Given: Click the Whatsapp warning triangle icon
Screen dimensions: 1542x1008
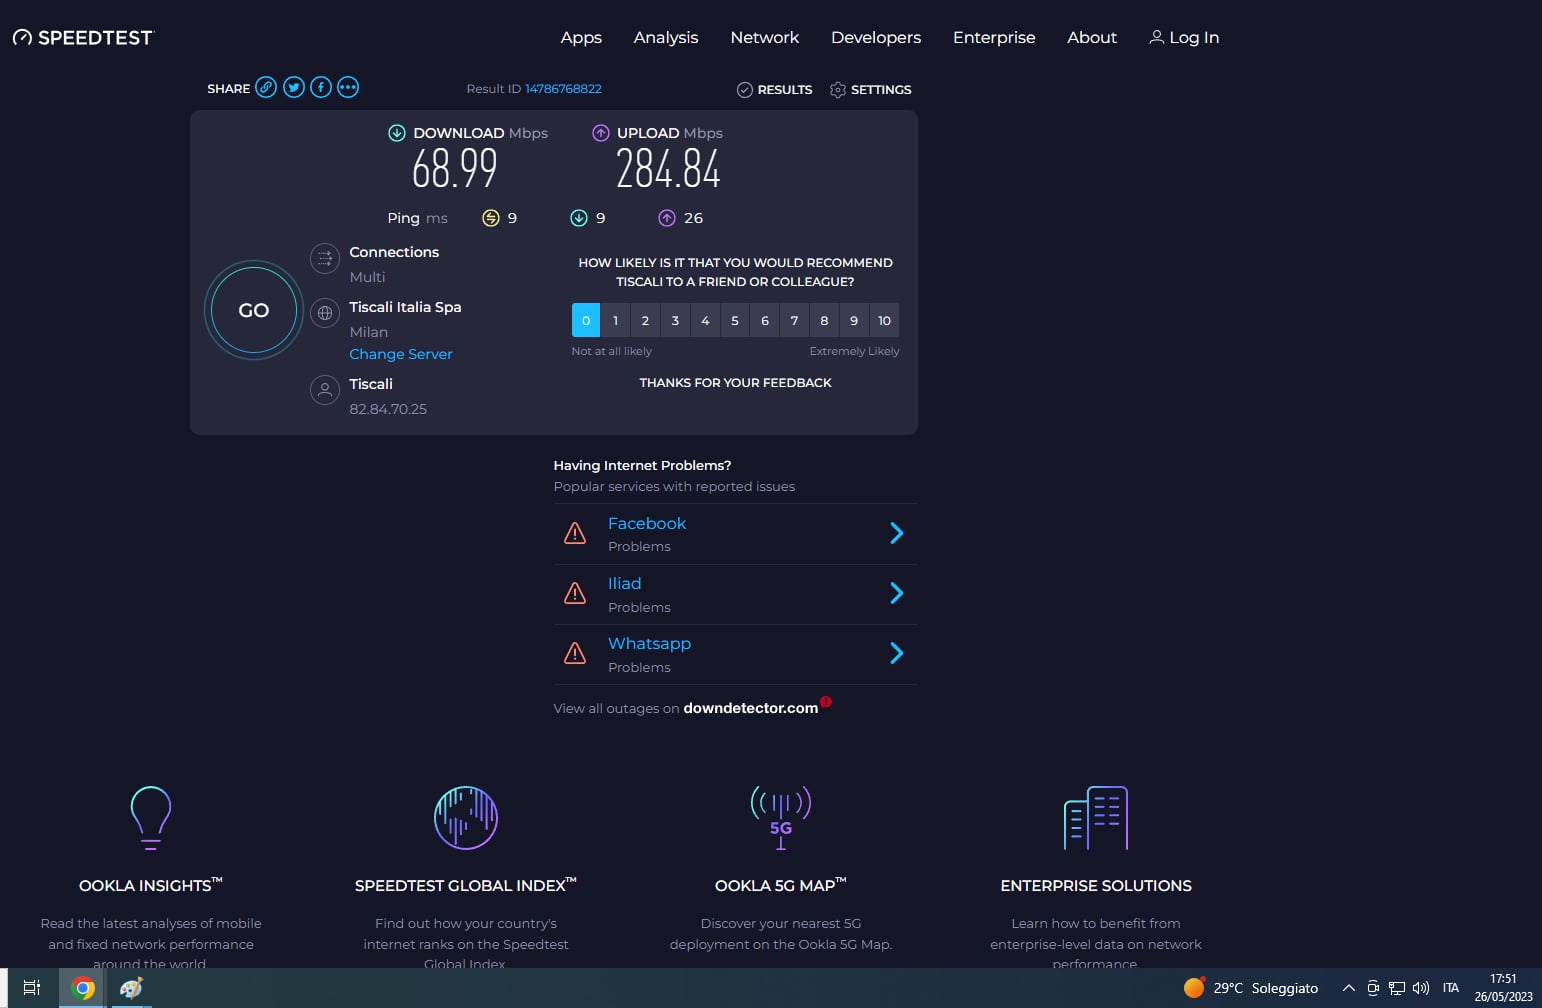Looking at the screenshot, I should click(575, 654).
